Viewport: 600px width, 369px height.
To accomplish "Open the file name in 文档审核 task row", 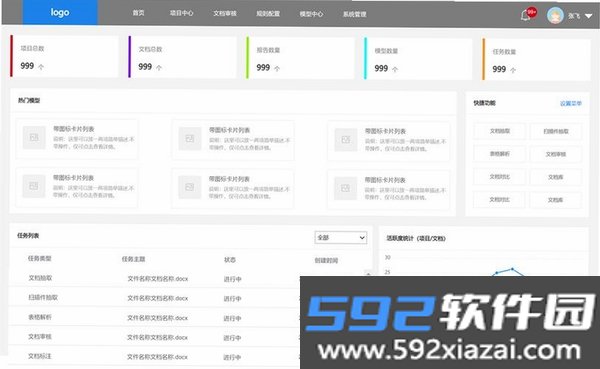I will click(157, 337).
